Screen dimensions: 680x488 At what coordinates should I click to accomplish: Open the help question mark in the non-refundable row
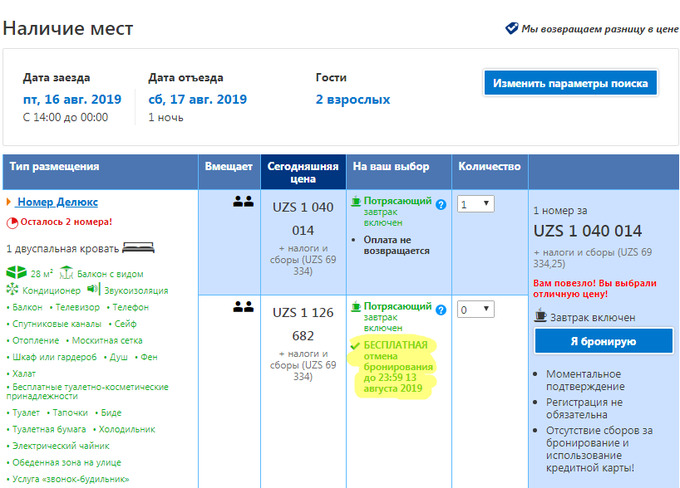pos(440,204)
